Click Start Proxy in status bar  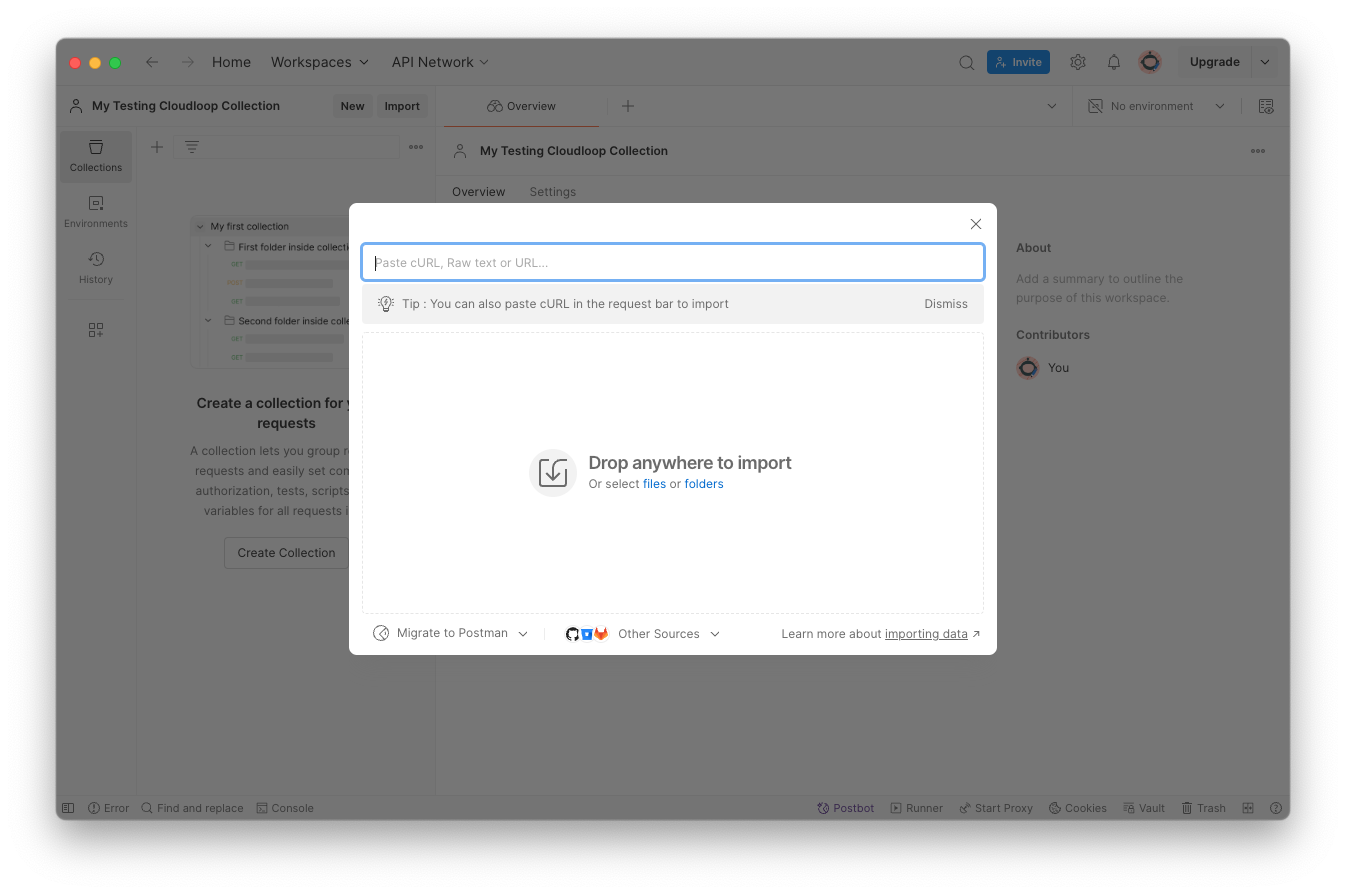tap(996, 808)
